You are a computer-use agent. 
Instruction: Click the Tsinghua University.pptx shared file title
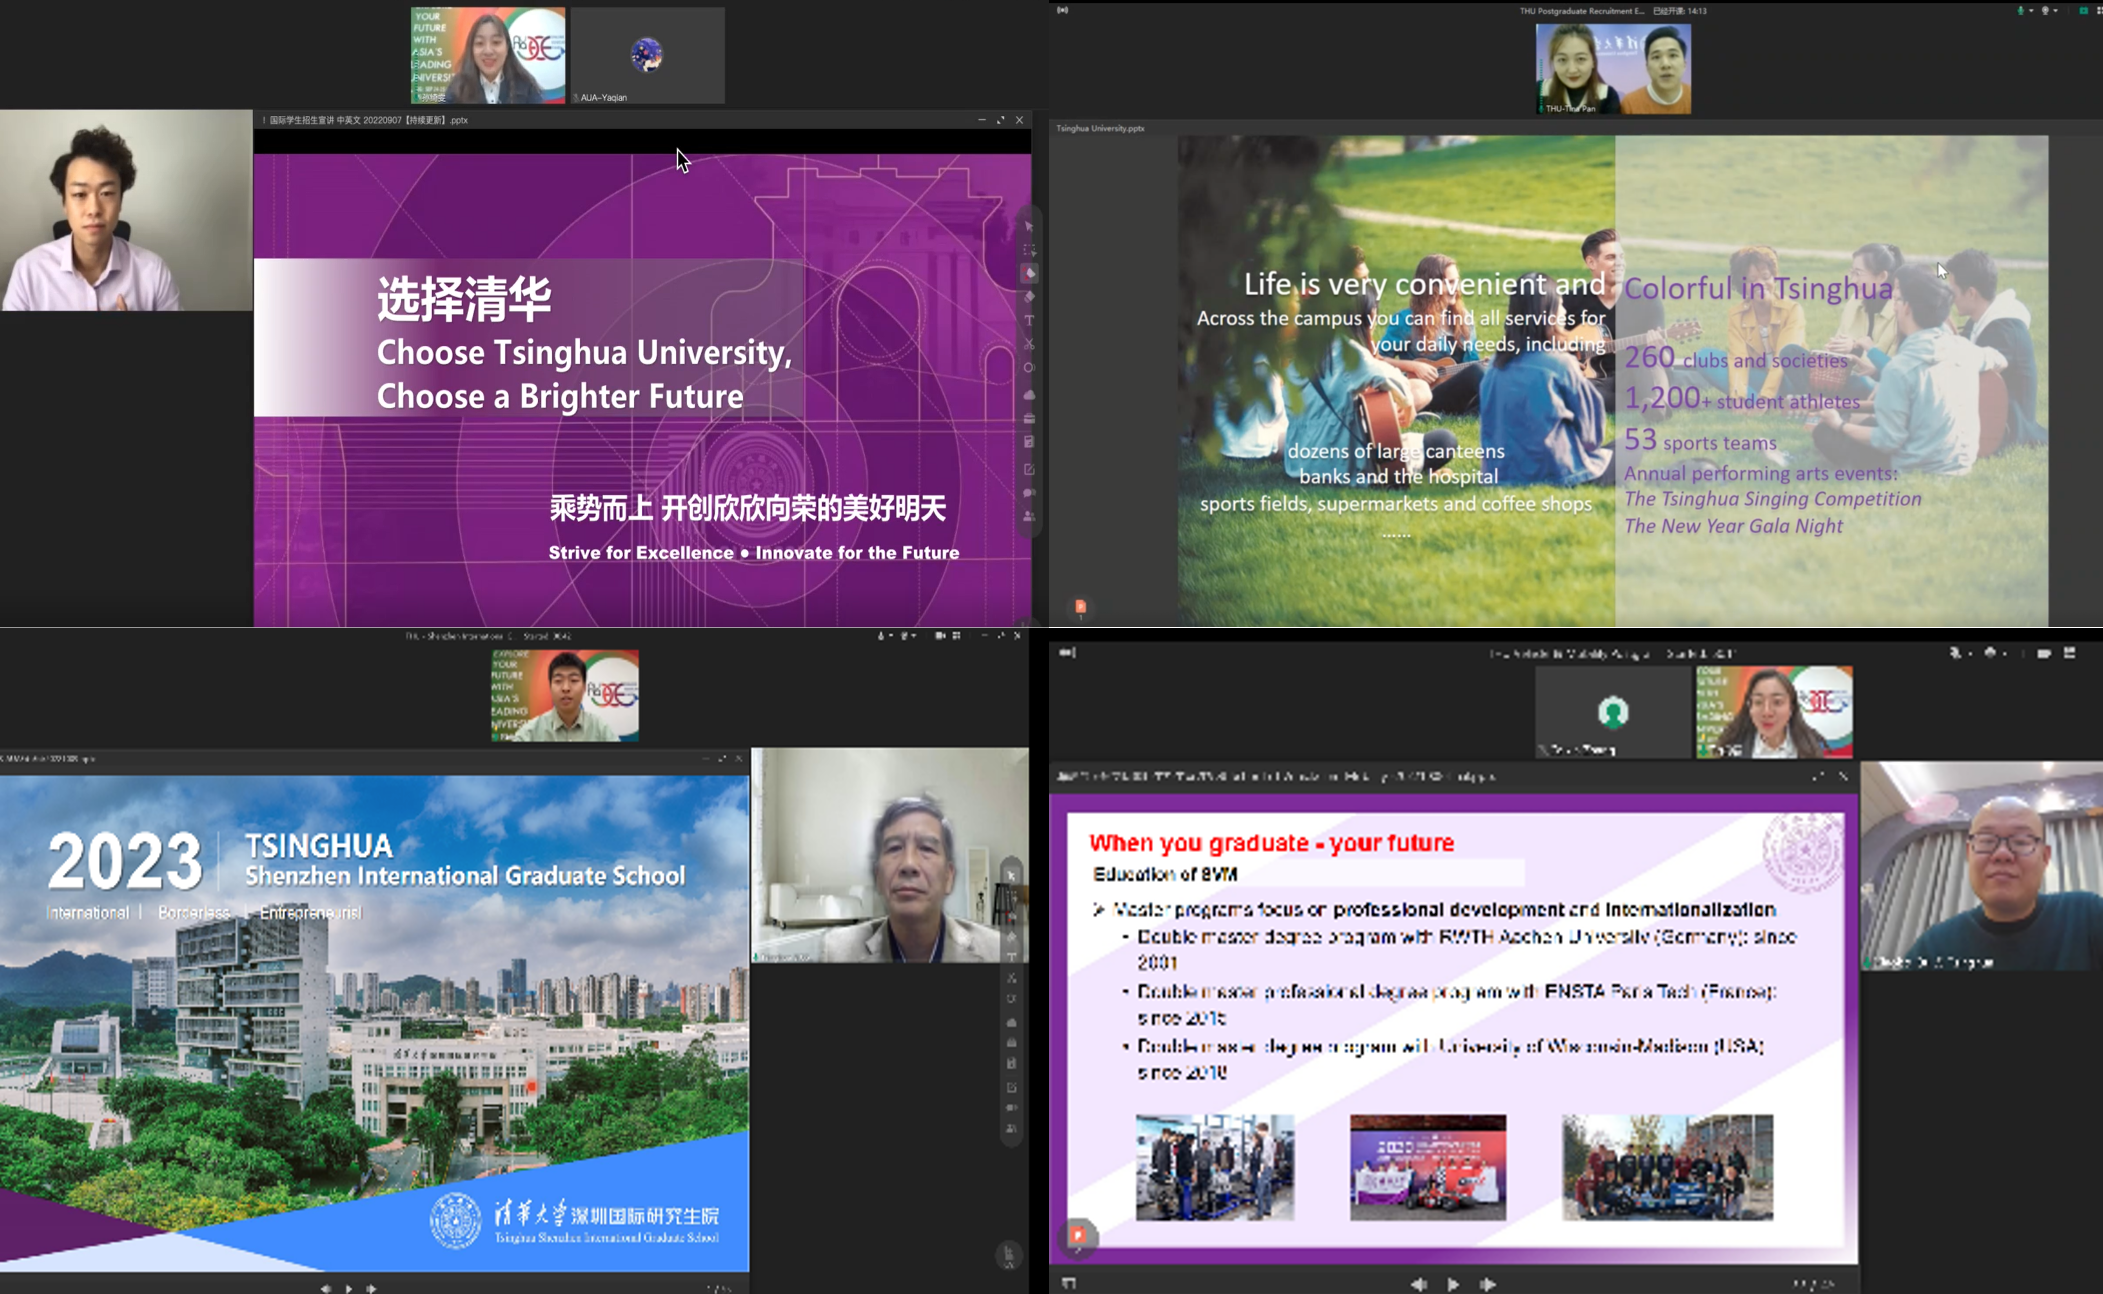[1100, 128]
